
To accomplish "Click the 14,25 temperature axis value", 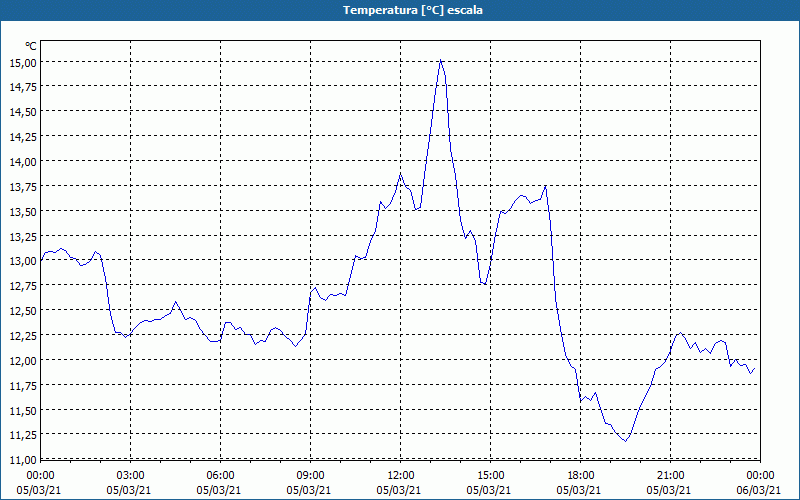I will [x=22, y=137].
